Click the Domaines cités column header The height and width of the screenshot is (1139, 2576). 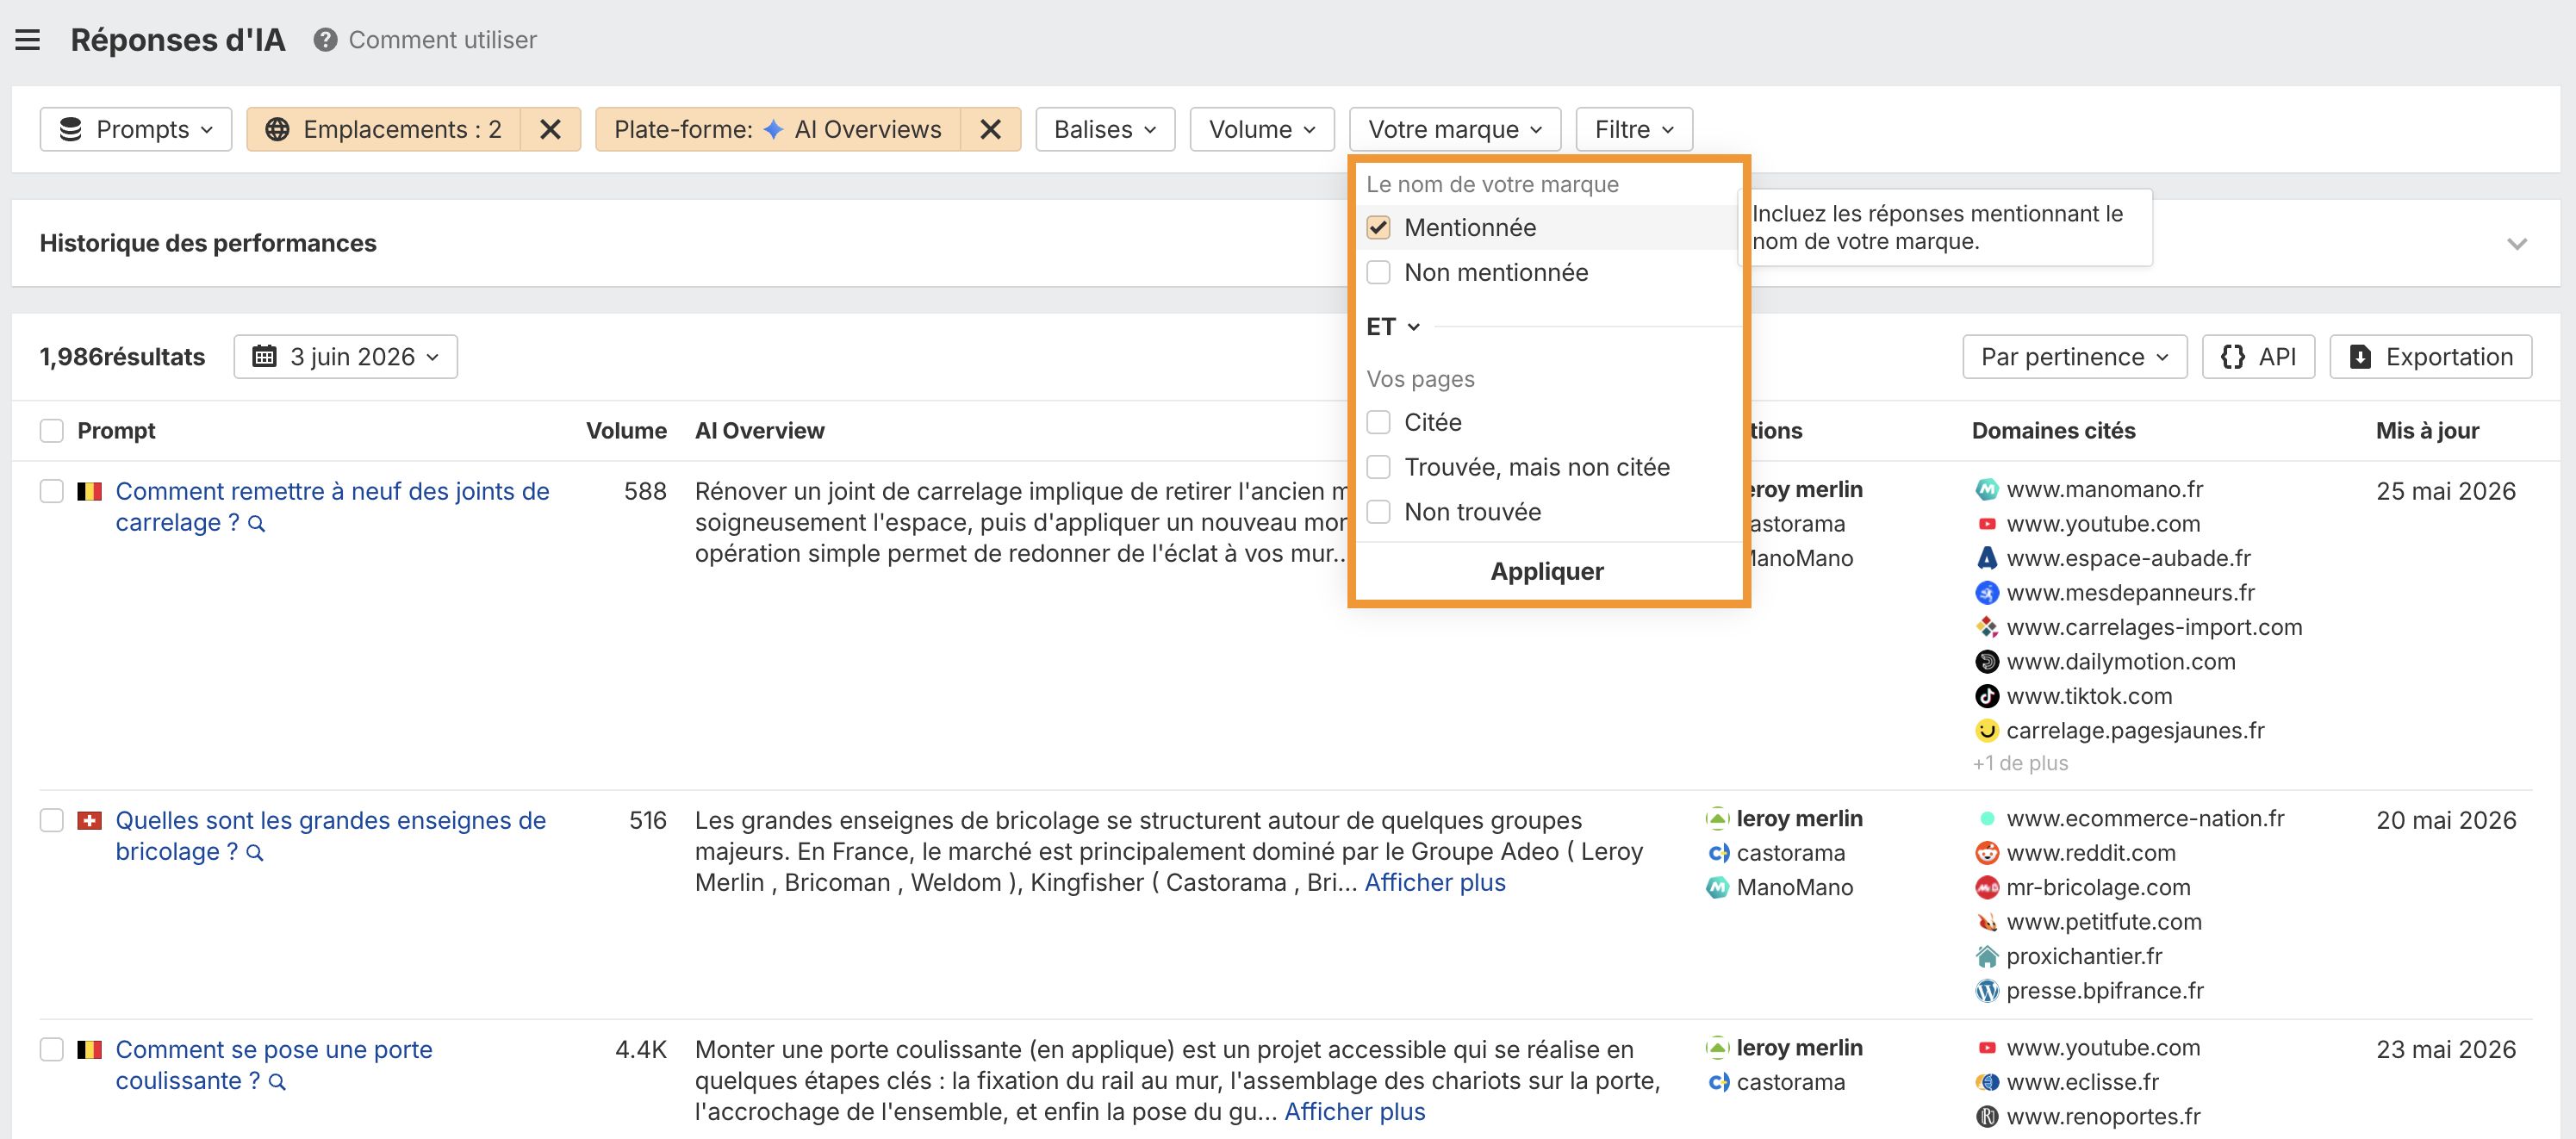(2053, 431)
